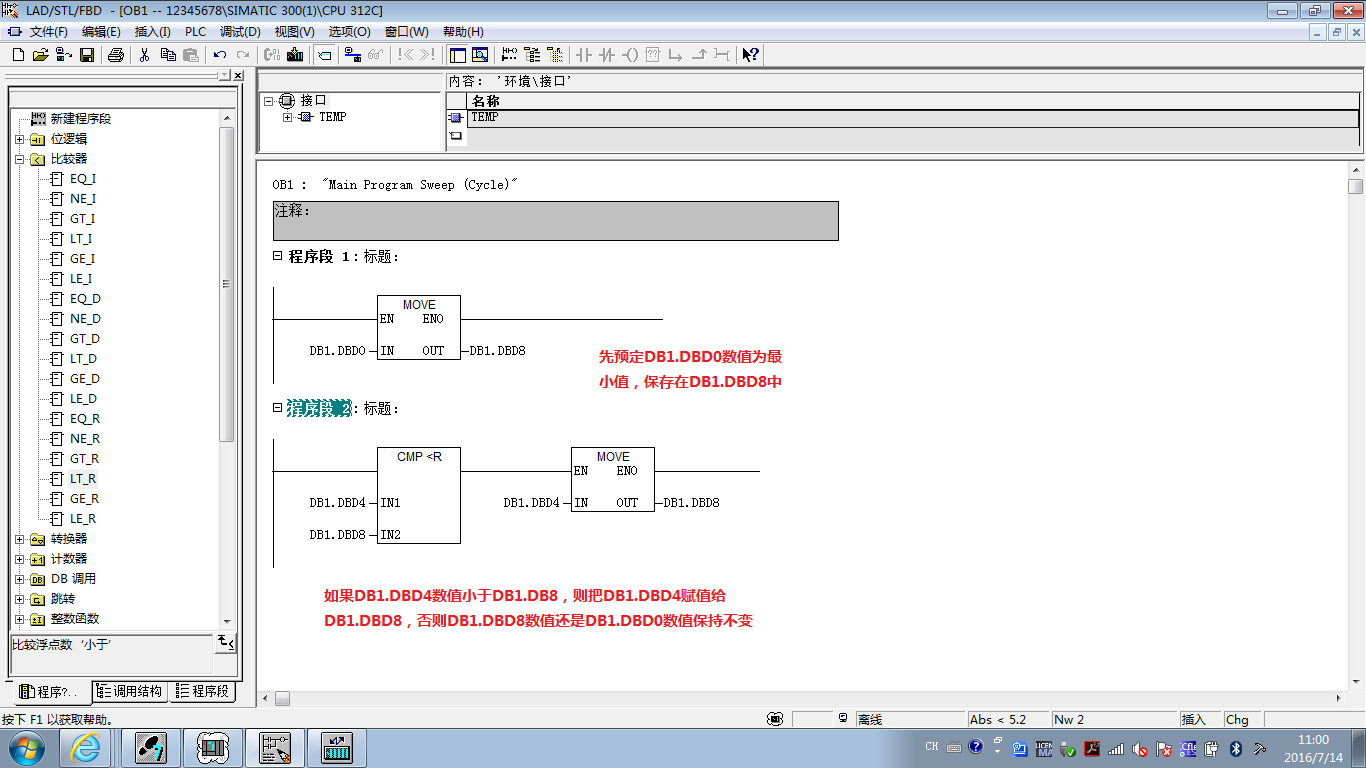Toggle the overview panel display icon
1366x768 pixels.
click(457, 55)
